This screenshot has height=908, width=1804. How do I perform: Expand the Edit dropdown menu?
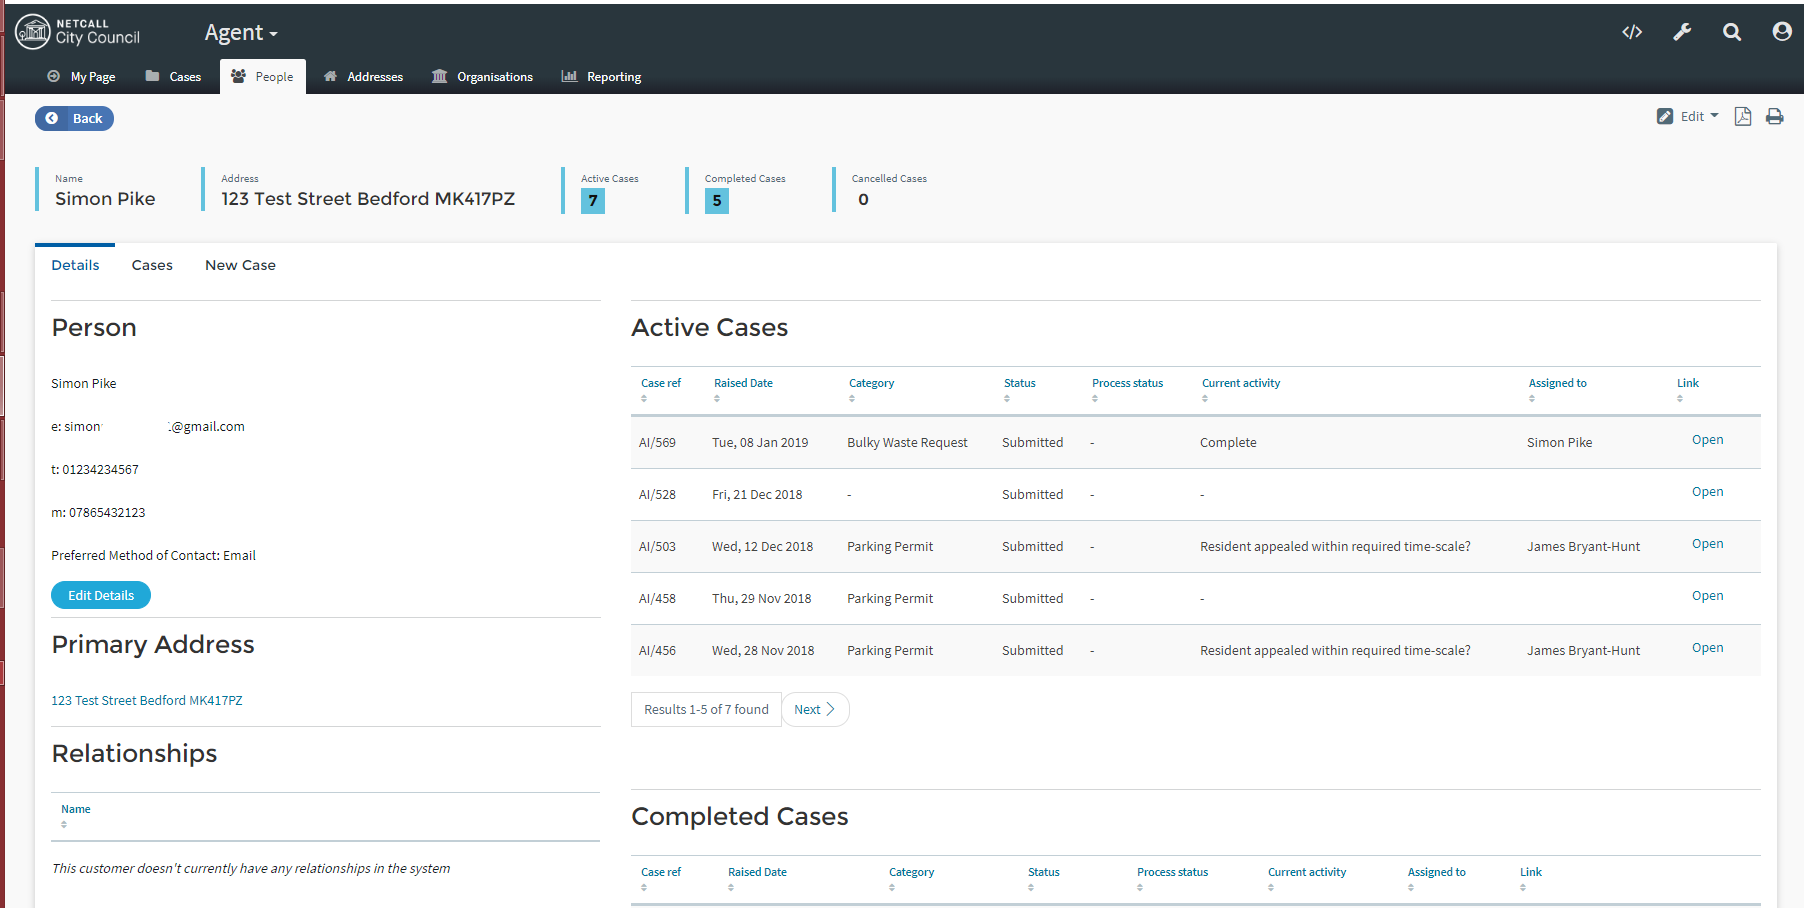pos(1688,116)
